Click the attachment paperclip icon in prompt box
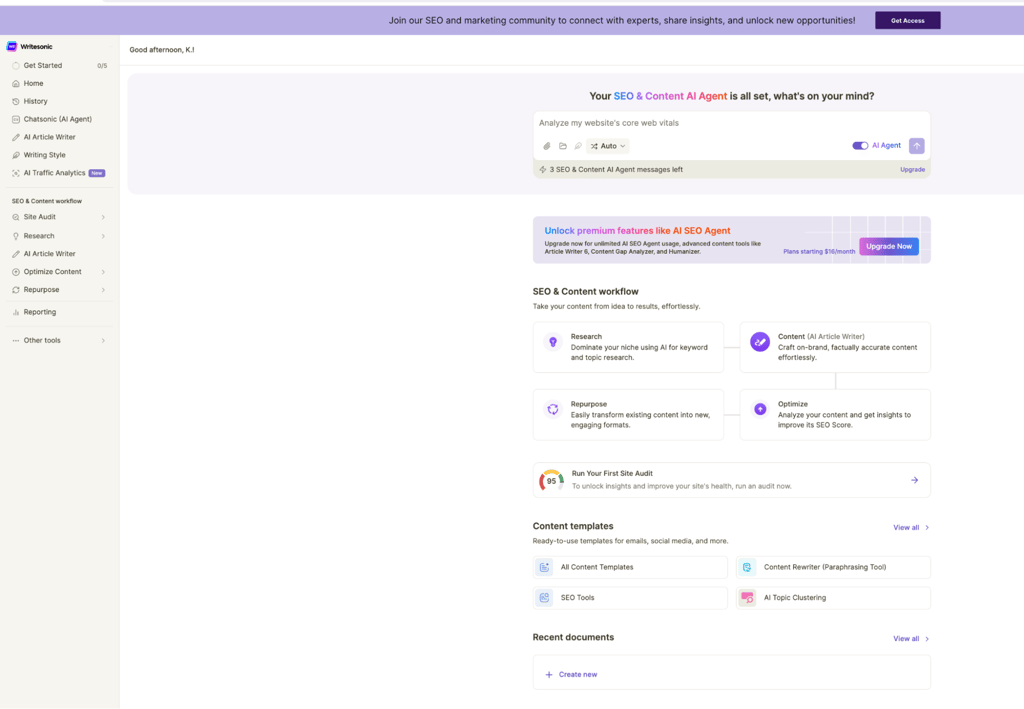This screenshot has height=709, width=1024. click(x=547, y=146)
